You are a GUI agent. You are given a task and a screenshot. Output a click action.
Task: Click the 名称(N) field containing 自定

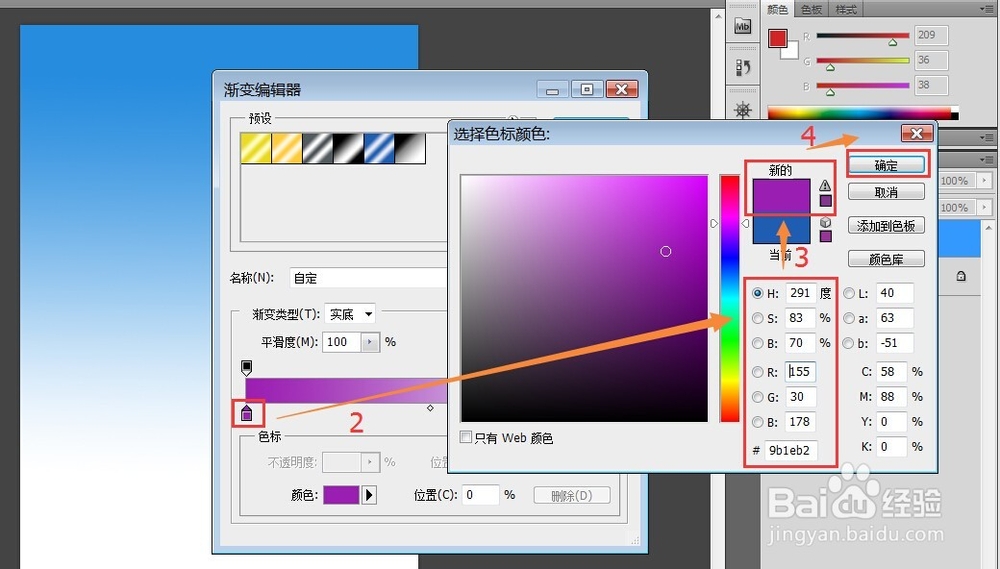pyautogui.click(x=369, y=278)
